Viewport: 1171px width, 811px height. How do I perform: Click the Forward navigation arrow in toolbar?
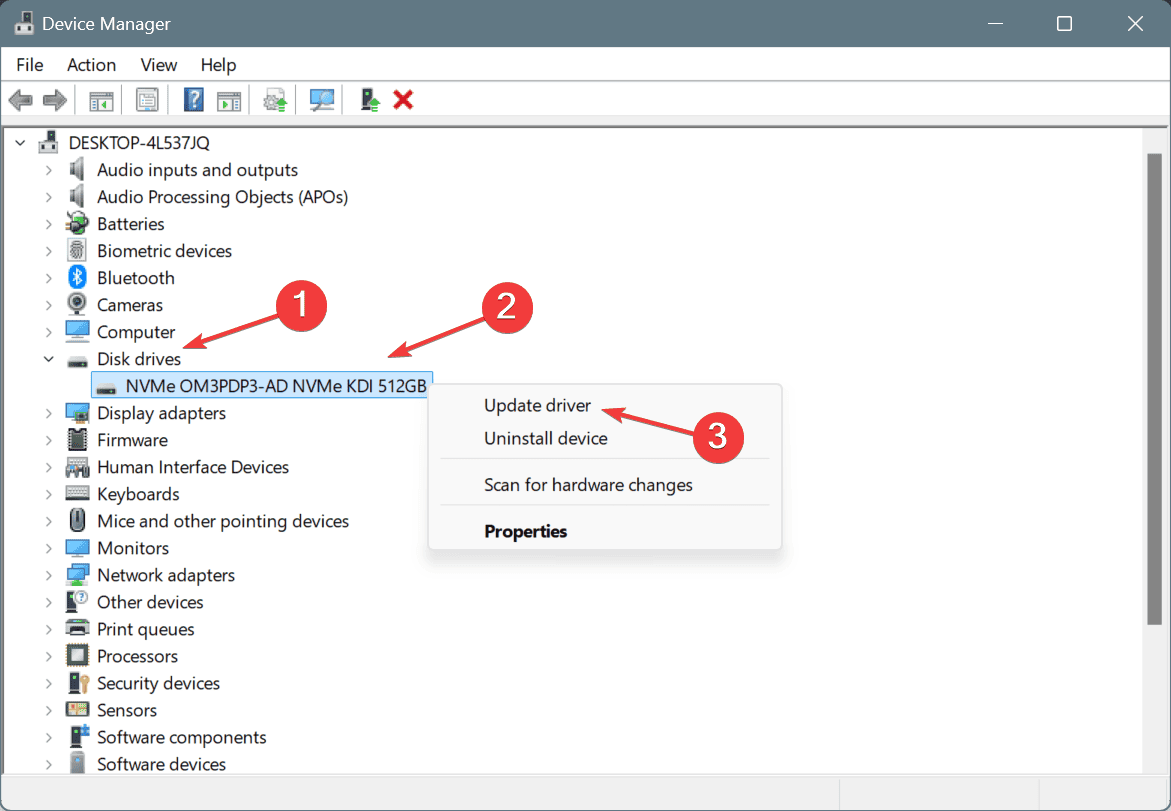[x=55, y=99]
